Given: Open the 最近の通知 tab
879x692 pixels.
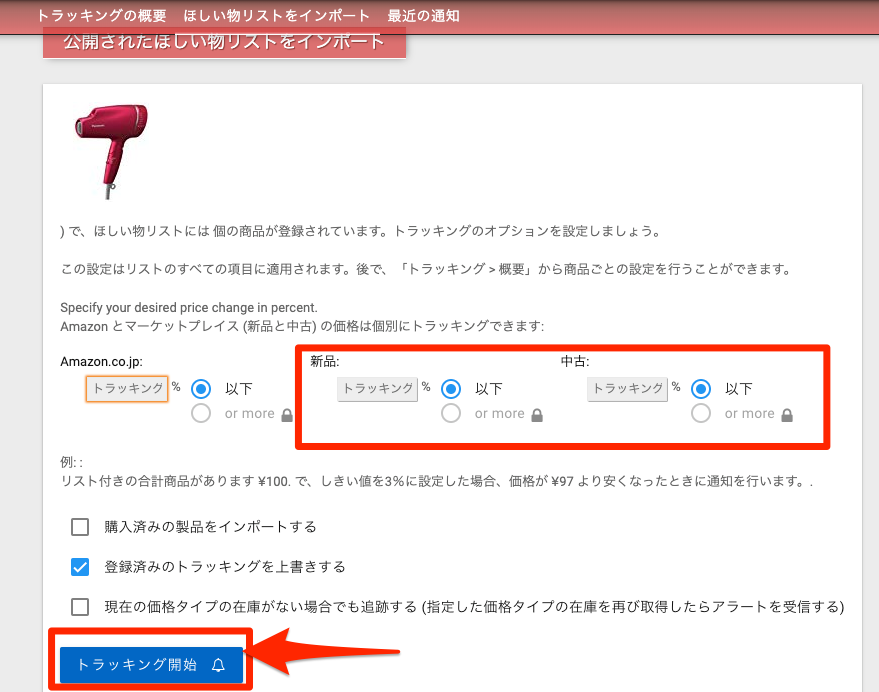Looking at the screenshot, I should pos(423,16).
